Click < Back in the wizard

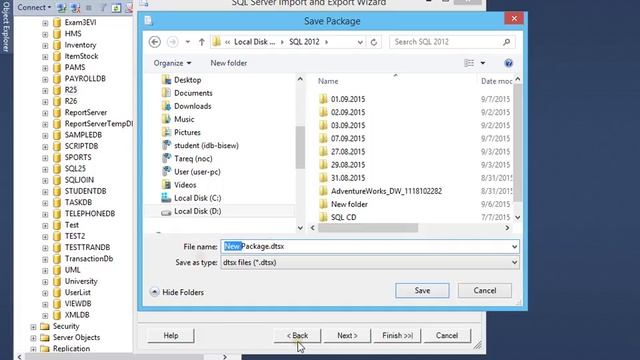(x=297, y=336)
